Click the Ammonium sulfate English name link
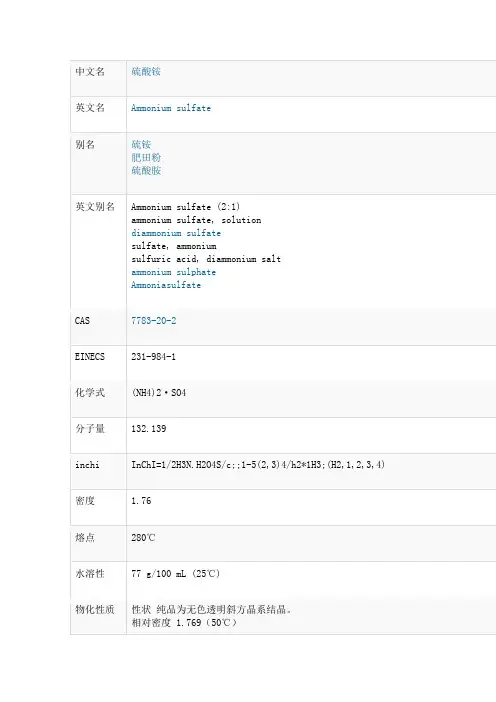This screenshot has width=496, height=702. point(171,108)
